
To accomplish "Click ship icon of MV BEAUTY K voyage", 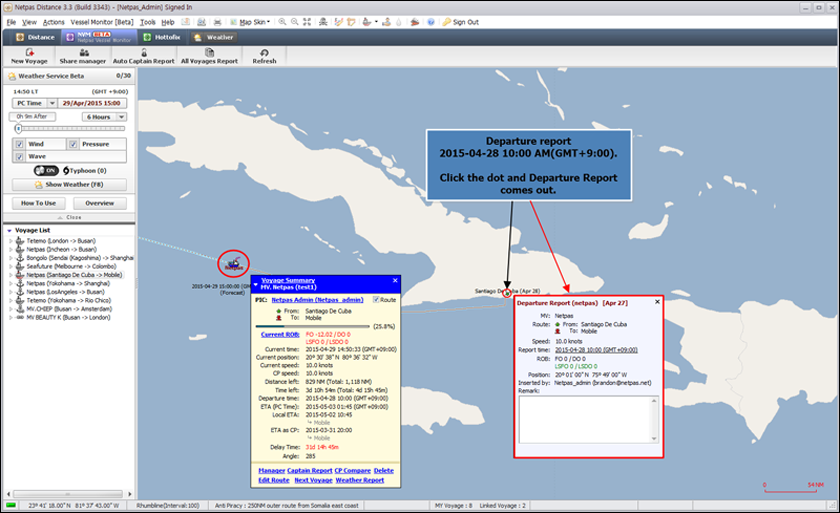I will pos(20,318).
